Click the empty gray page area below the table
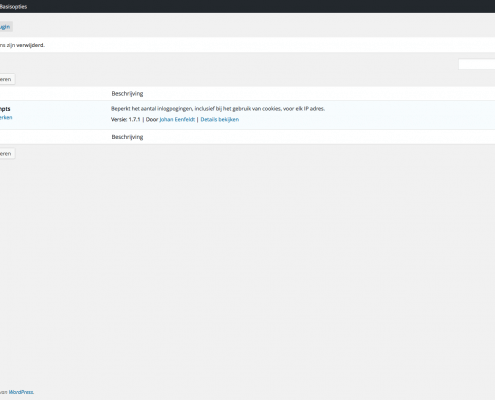 (247, 267)
